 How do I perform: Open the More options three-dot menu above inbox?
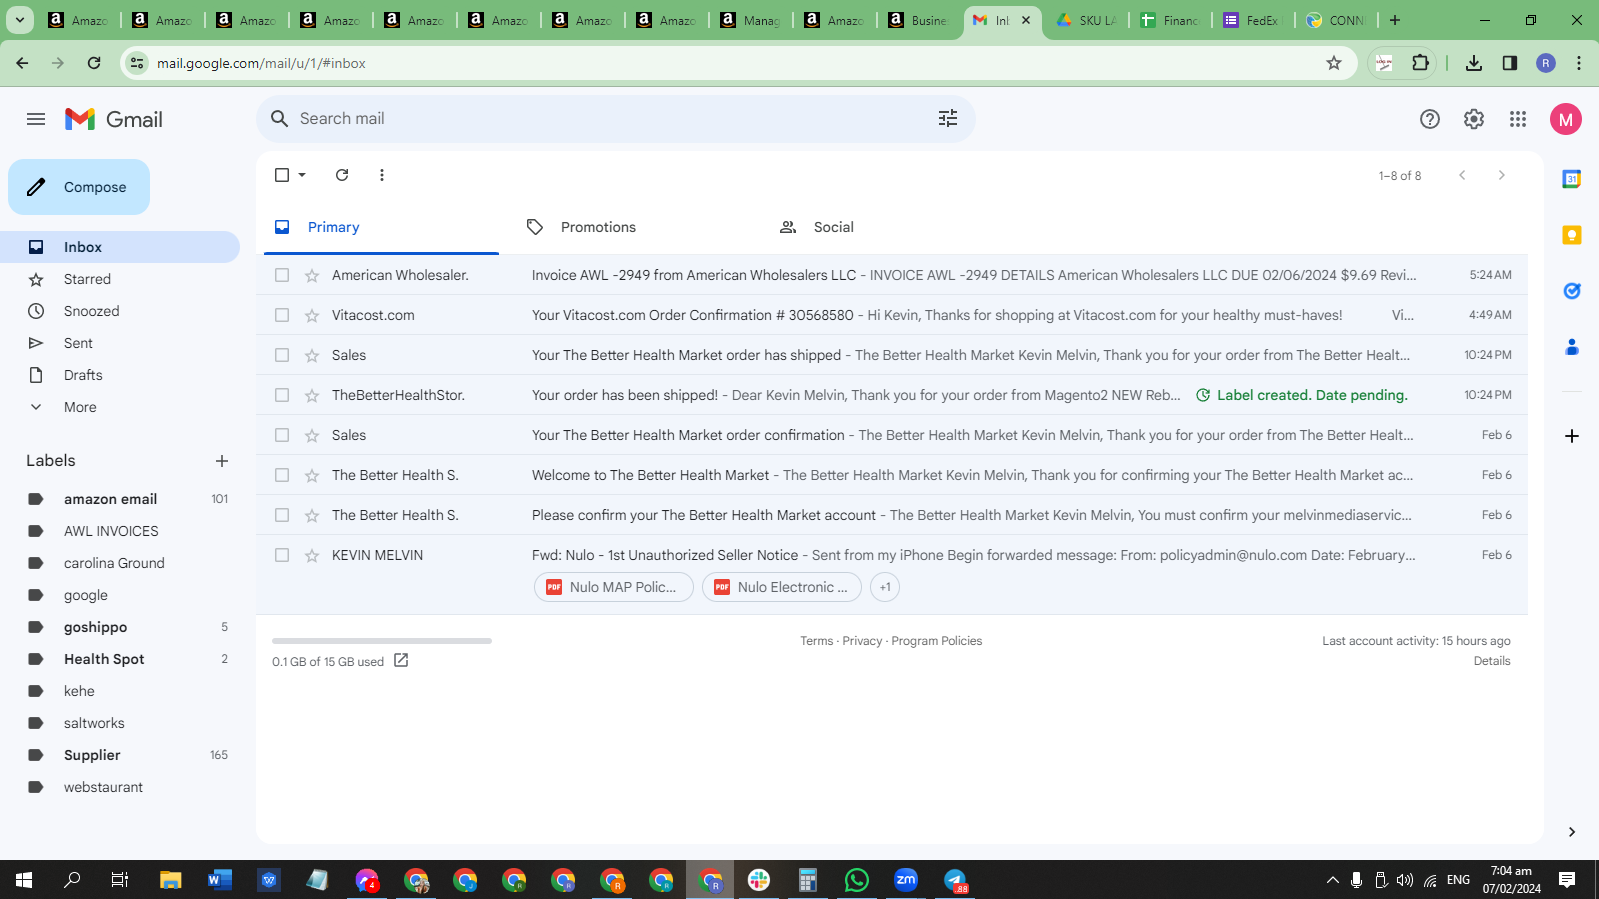coord(382,175)
